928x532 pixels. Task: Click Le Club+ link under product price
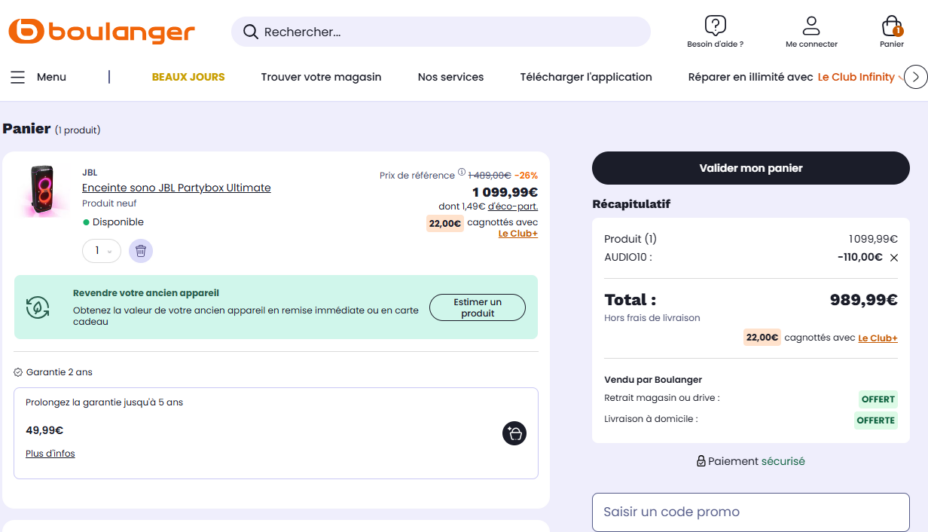[x=518, y=234]
